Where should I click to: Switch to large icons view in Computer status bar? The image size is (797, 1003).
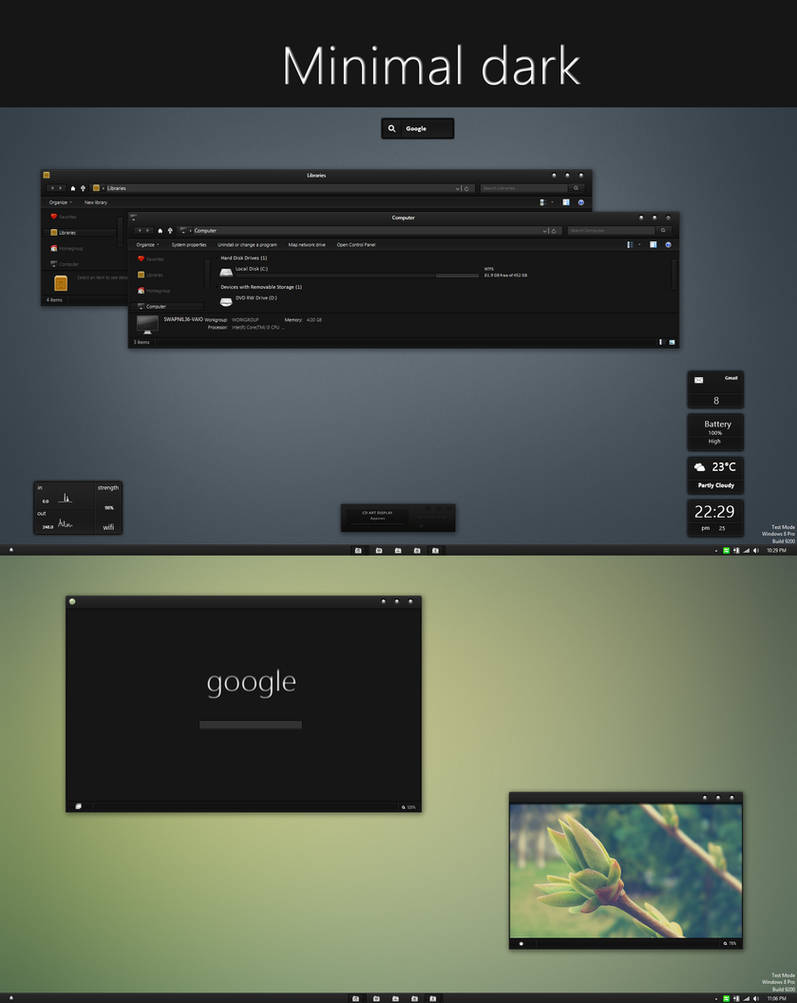(x=672, y=342)
